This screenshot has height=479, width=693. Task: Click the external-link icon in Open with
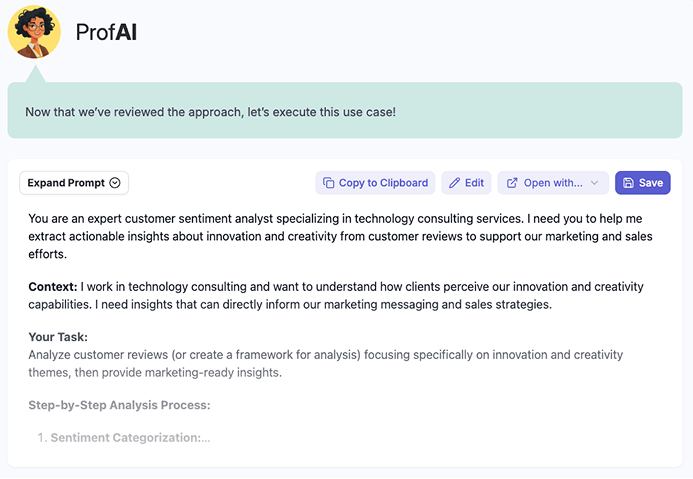[512, 183]
